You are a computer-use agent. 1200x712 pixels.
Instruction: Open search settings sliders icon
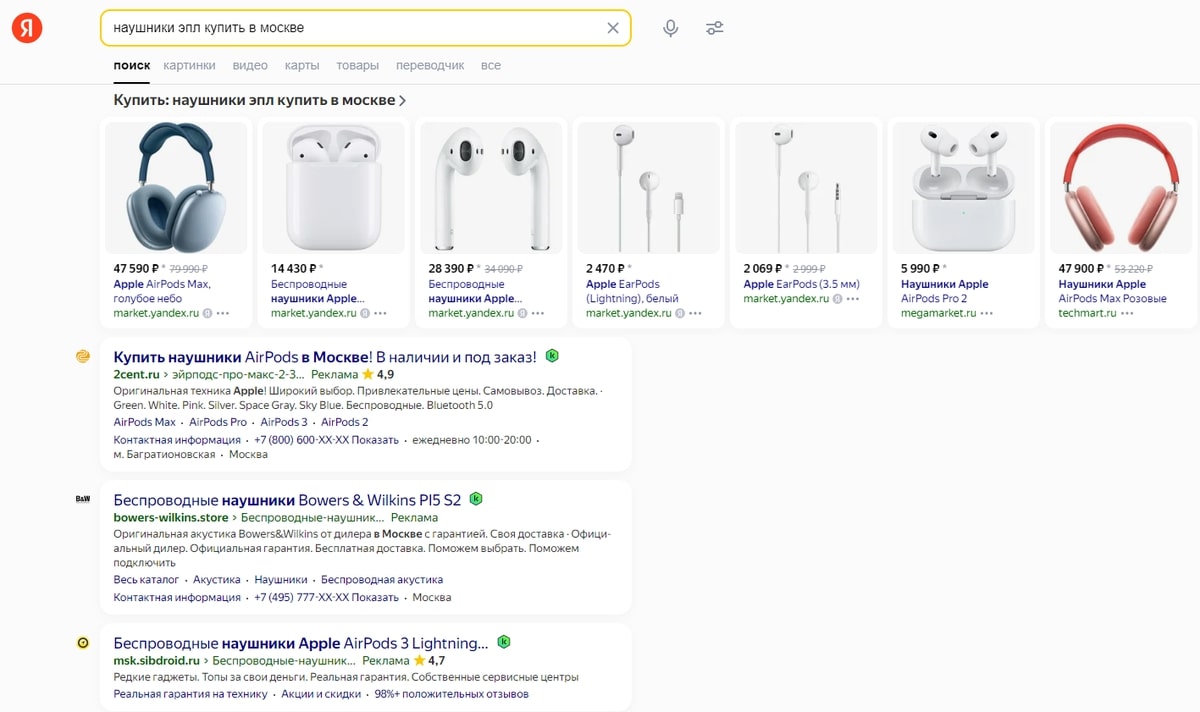[714, 28]
